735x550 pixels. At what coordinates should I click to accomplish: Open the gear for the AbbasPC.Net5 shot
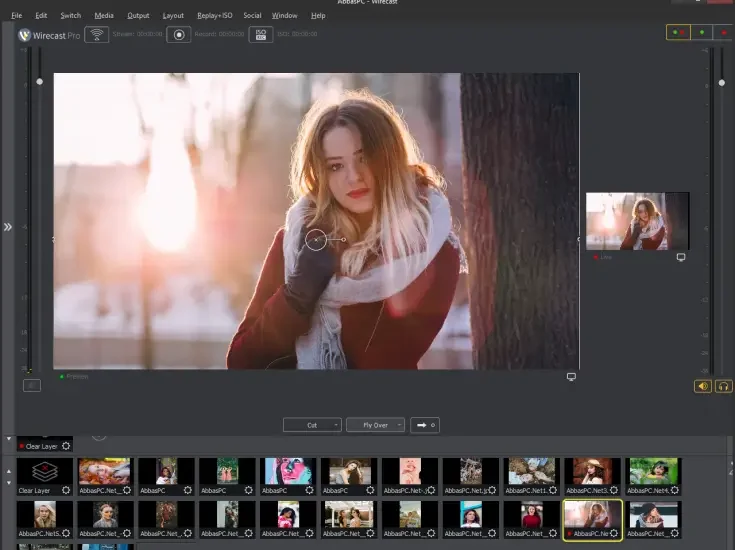(x=66, y=533)
